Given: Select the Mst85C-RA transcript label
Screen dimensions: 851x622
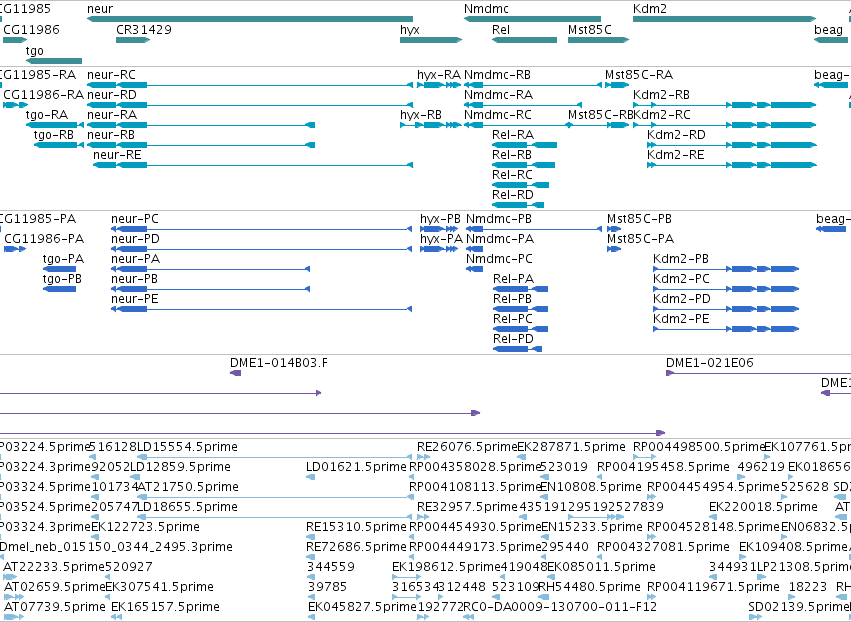Looking at the screenshot, I should point(639,74).
